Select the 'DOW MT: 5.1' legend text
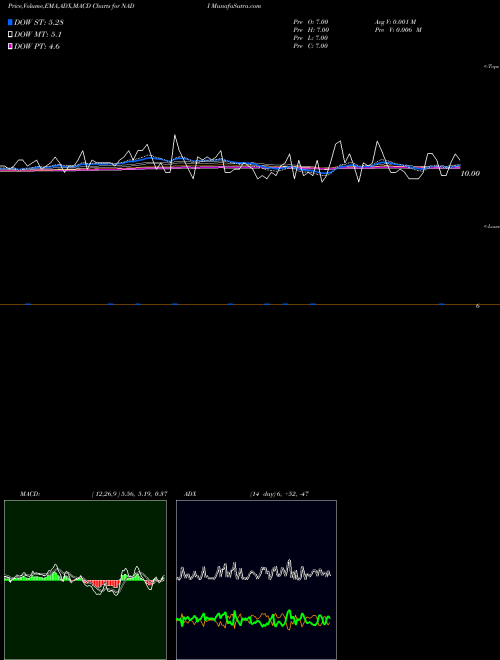 point(37,35)
